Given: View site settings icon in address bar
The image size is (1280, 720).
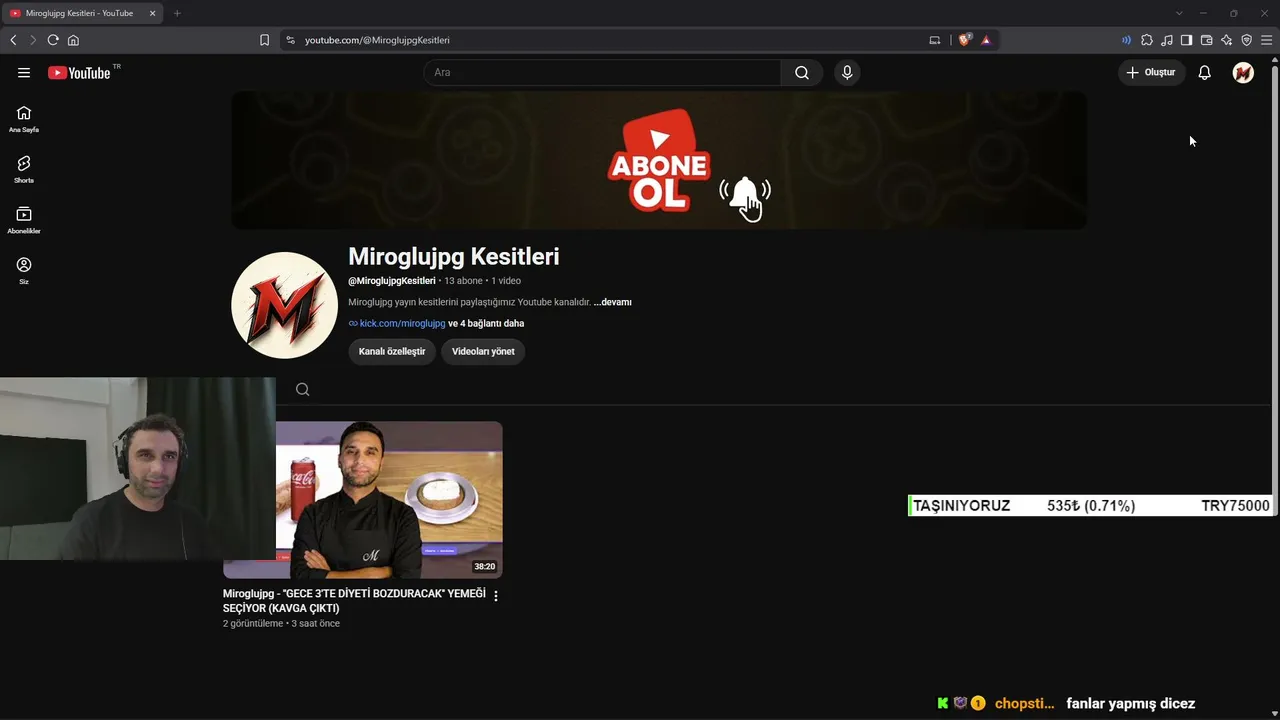Looking at the screenshot, I should point(290,40).
